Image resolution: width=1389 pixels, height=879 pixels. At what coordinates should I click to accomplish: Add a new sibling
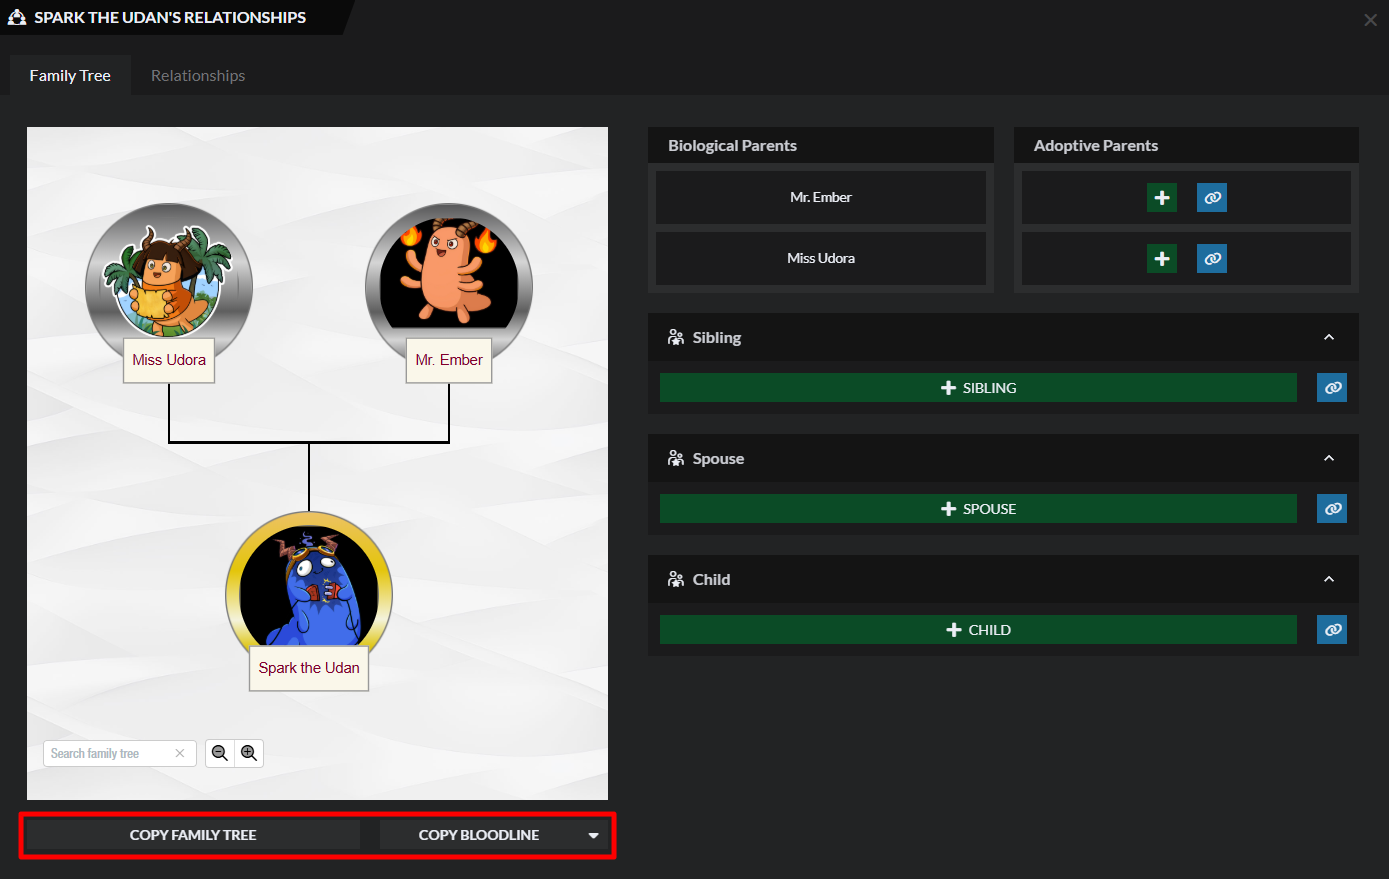coord(978,388)
